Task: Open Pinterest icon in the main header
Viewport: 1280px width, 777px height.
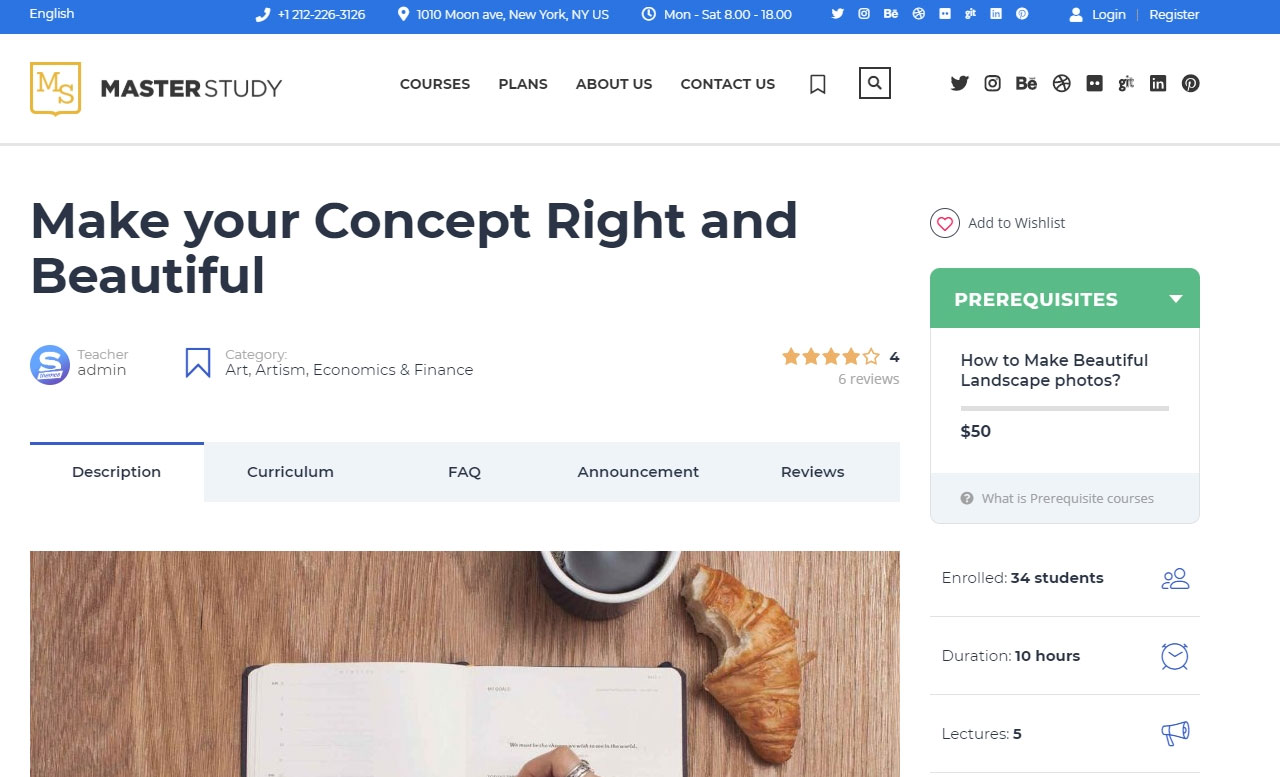Action: coord(1190,84)
